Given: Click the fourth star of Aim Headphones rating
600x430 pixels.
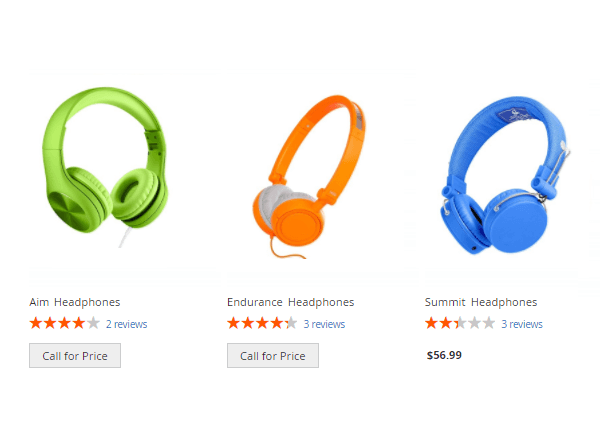Looking at the screenshot, I should (x=79, y=323).
